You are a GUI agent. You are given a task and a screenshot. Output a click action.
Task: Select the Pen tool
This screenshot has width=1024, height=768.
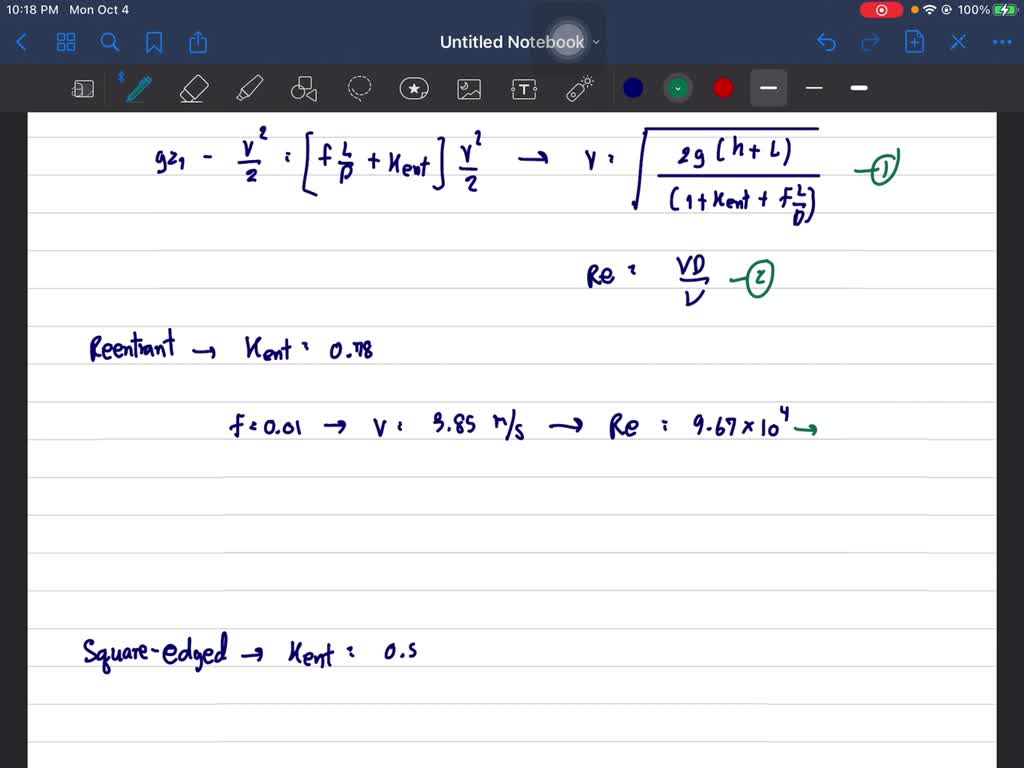pyautogui.click(x=137, y=88)
